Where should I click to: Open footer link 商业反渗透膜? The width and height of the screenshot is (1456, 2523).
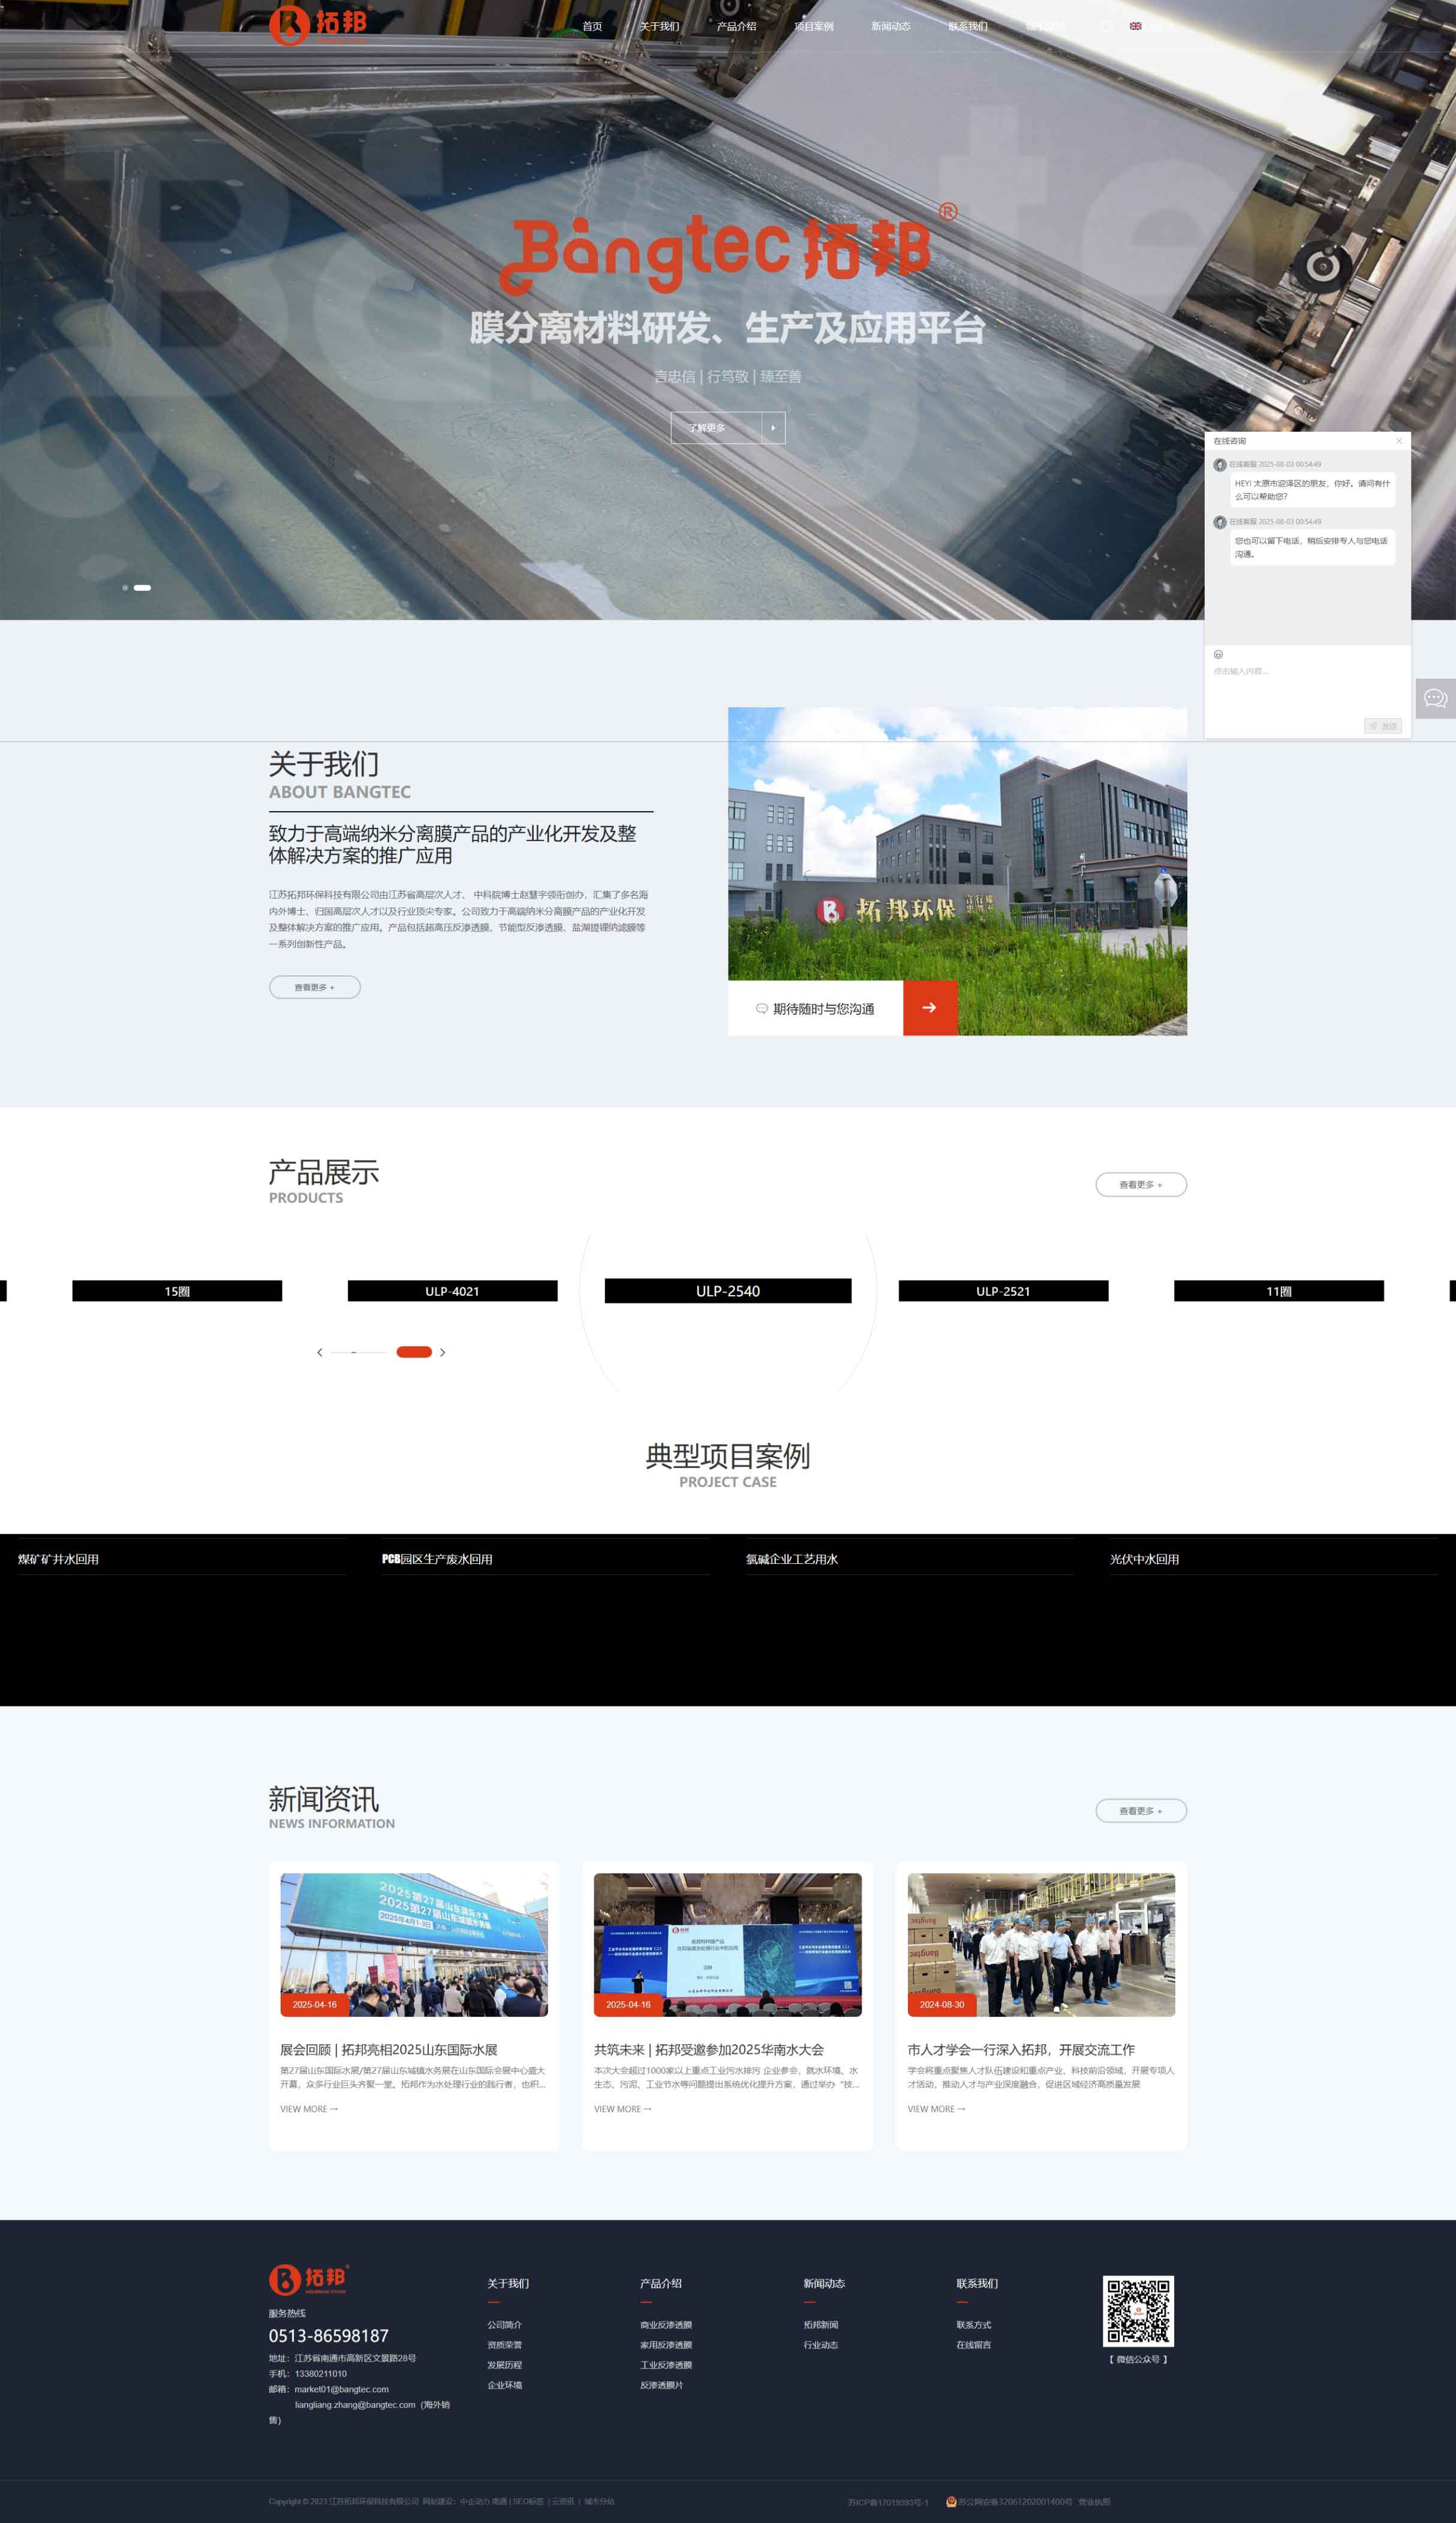(x=666, y=2324)
